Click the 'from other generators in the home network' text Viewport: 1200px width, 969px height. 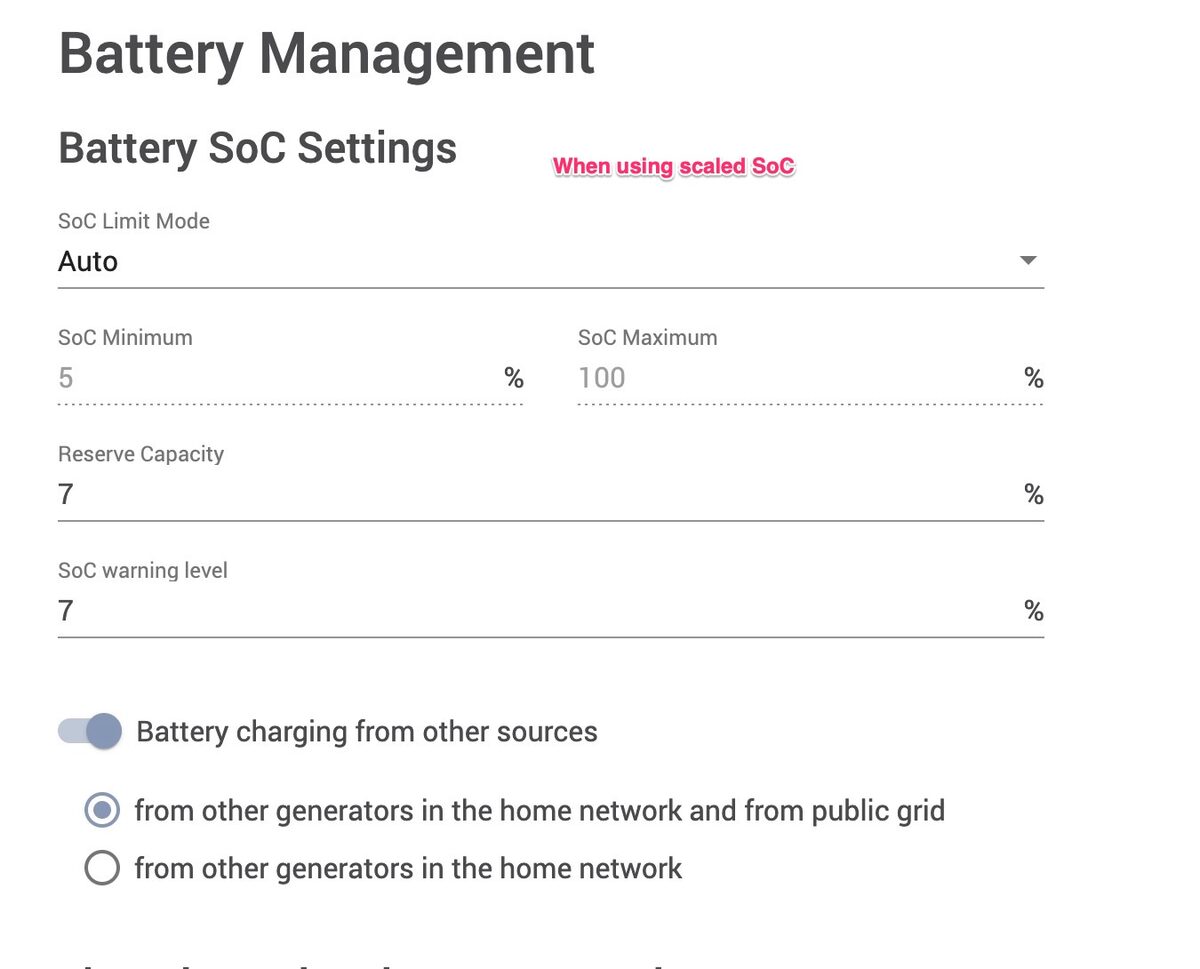[x=408, y=868]
